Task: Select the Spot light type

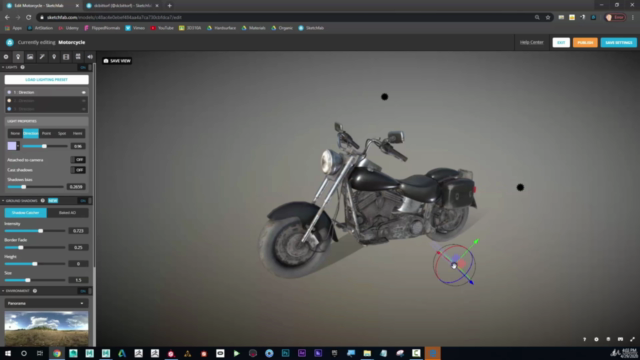Action: [62, 133]
